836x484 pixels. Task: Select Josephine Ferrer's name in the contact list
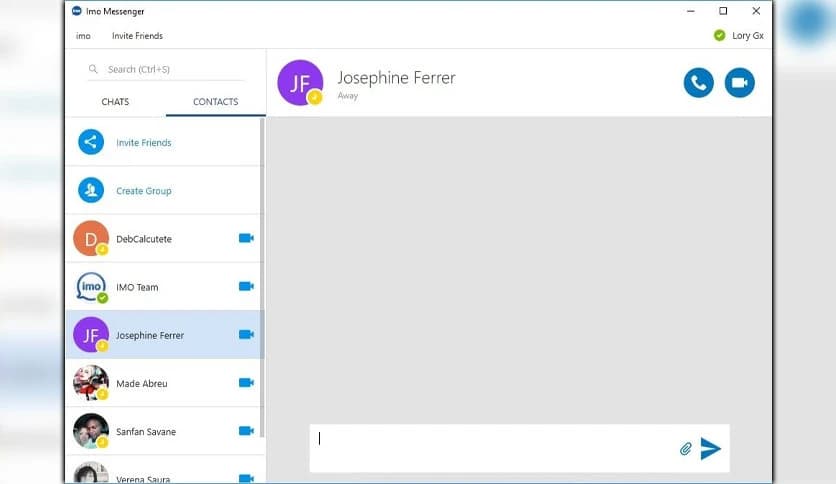(150, 335)
